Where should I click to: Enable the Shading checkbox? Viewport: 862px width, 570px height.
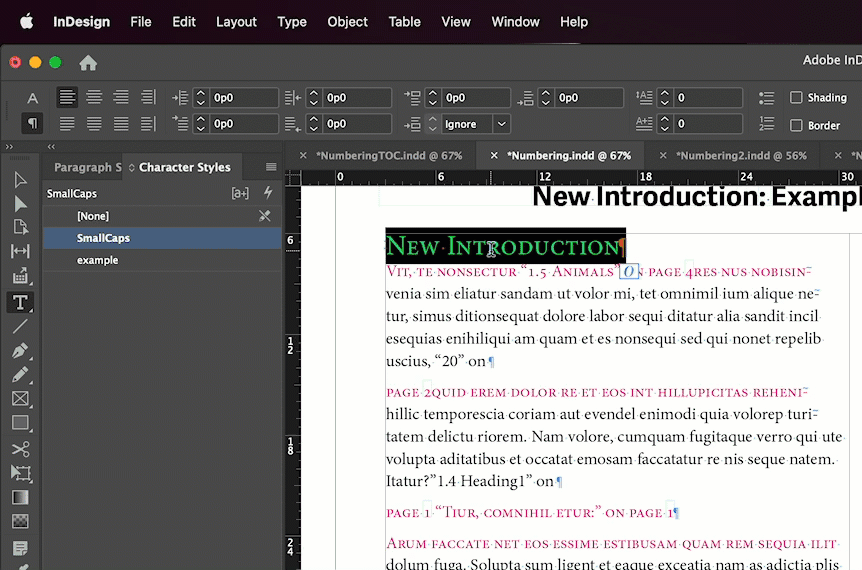796,98
